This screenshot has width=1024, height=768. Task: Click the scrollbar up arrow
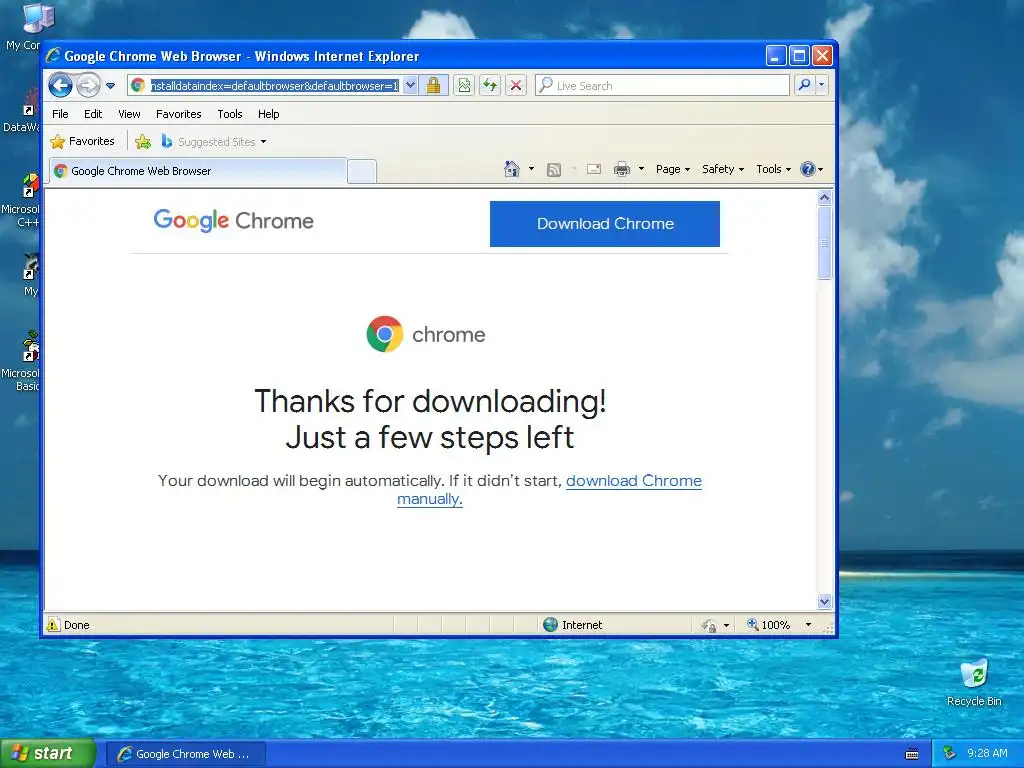pyautogui.click(x=824, y=197)
